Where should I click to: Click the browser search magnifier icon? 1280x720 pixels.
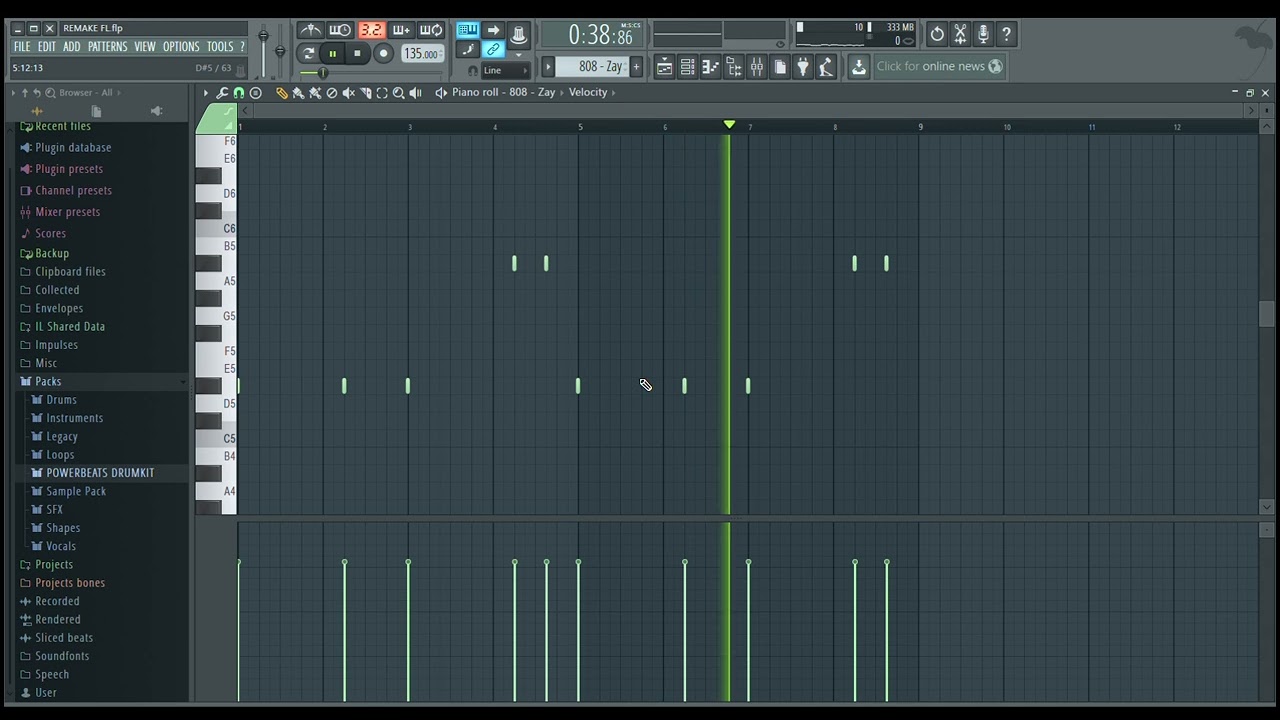point(49,93)
